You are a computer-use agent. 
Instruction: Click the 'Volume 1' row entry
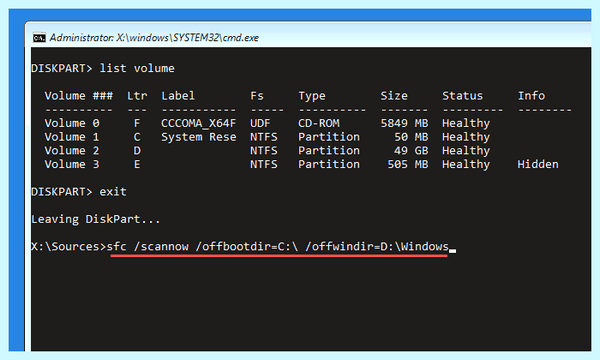72,137
